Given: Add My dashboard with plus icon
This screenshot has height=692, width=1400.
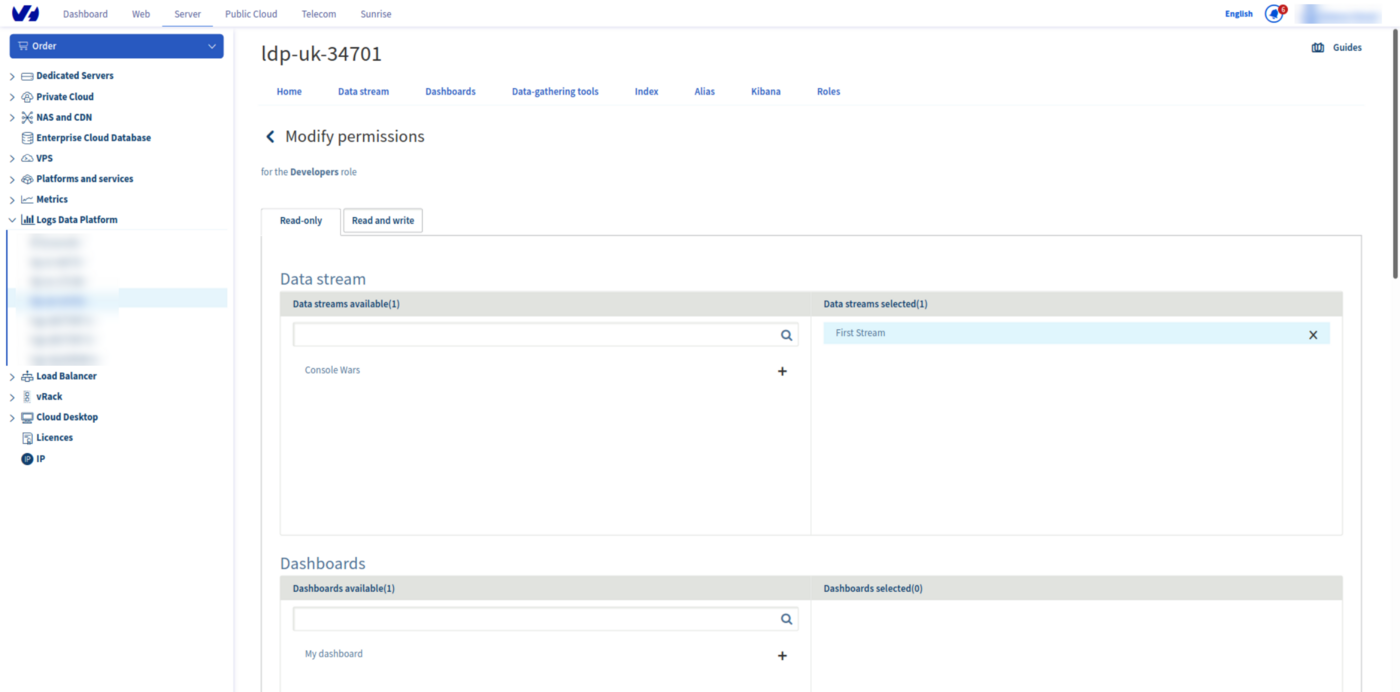Looking at the screenshot, I should tap(782, 656).
